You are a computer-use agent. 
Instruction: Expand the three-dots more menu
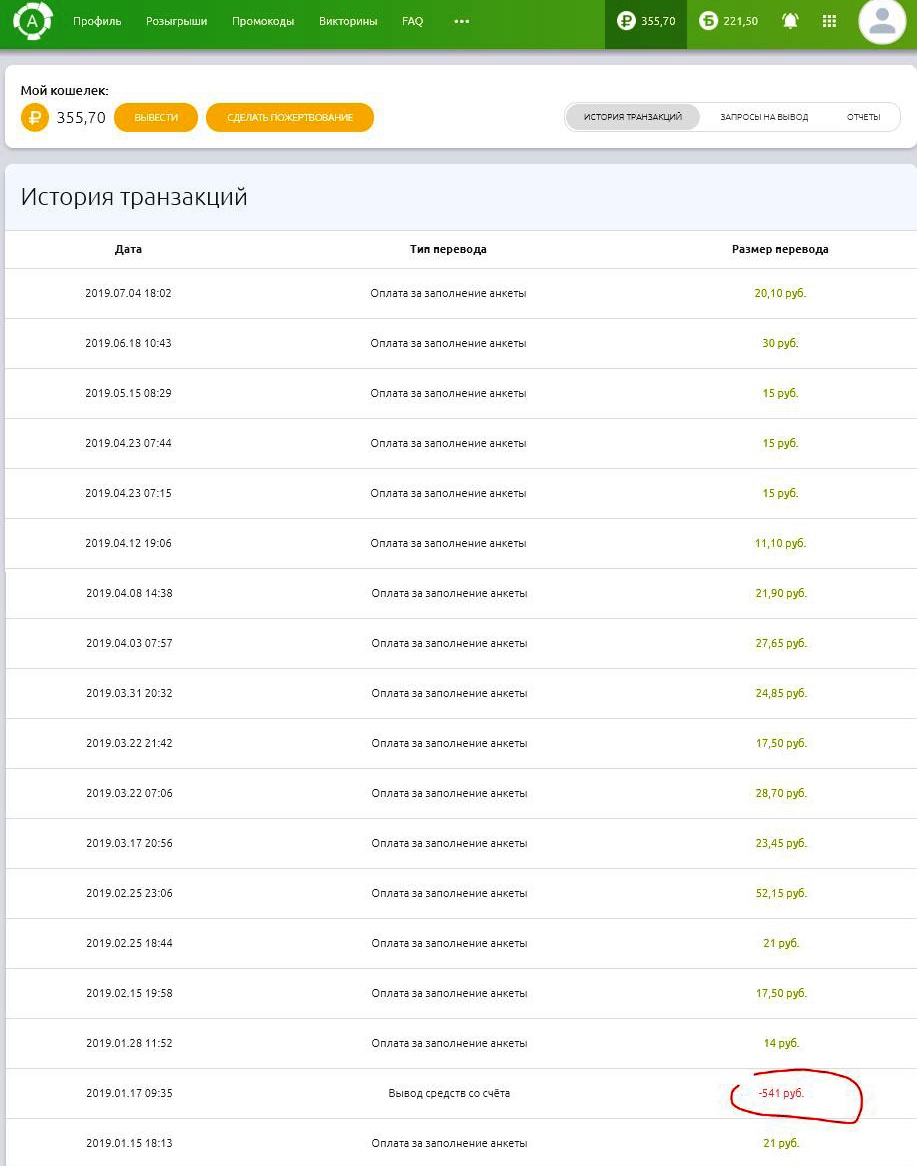tap(461, 21)
